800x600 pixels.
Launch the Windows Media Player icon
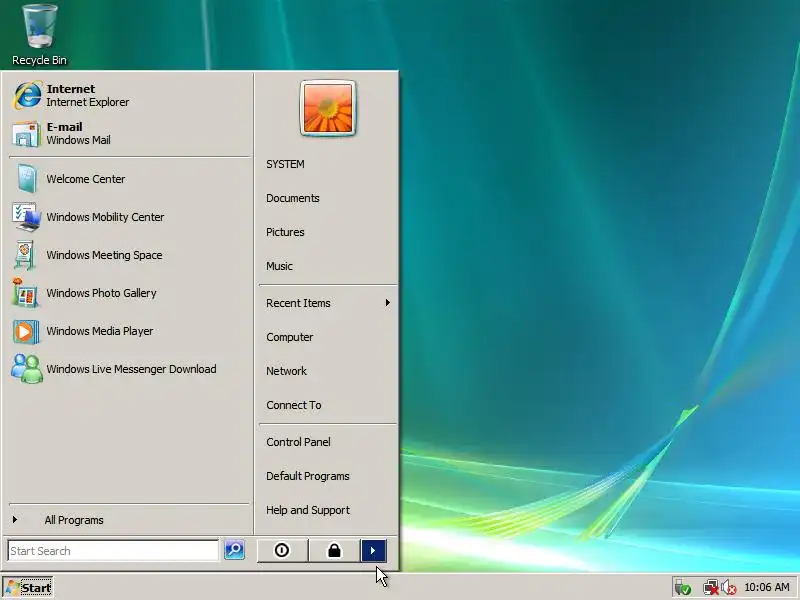click(26, 331)
